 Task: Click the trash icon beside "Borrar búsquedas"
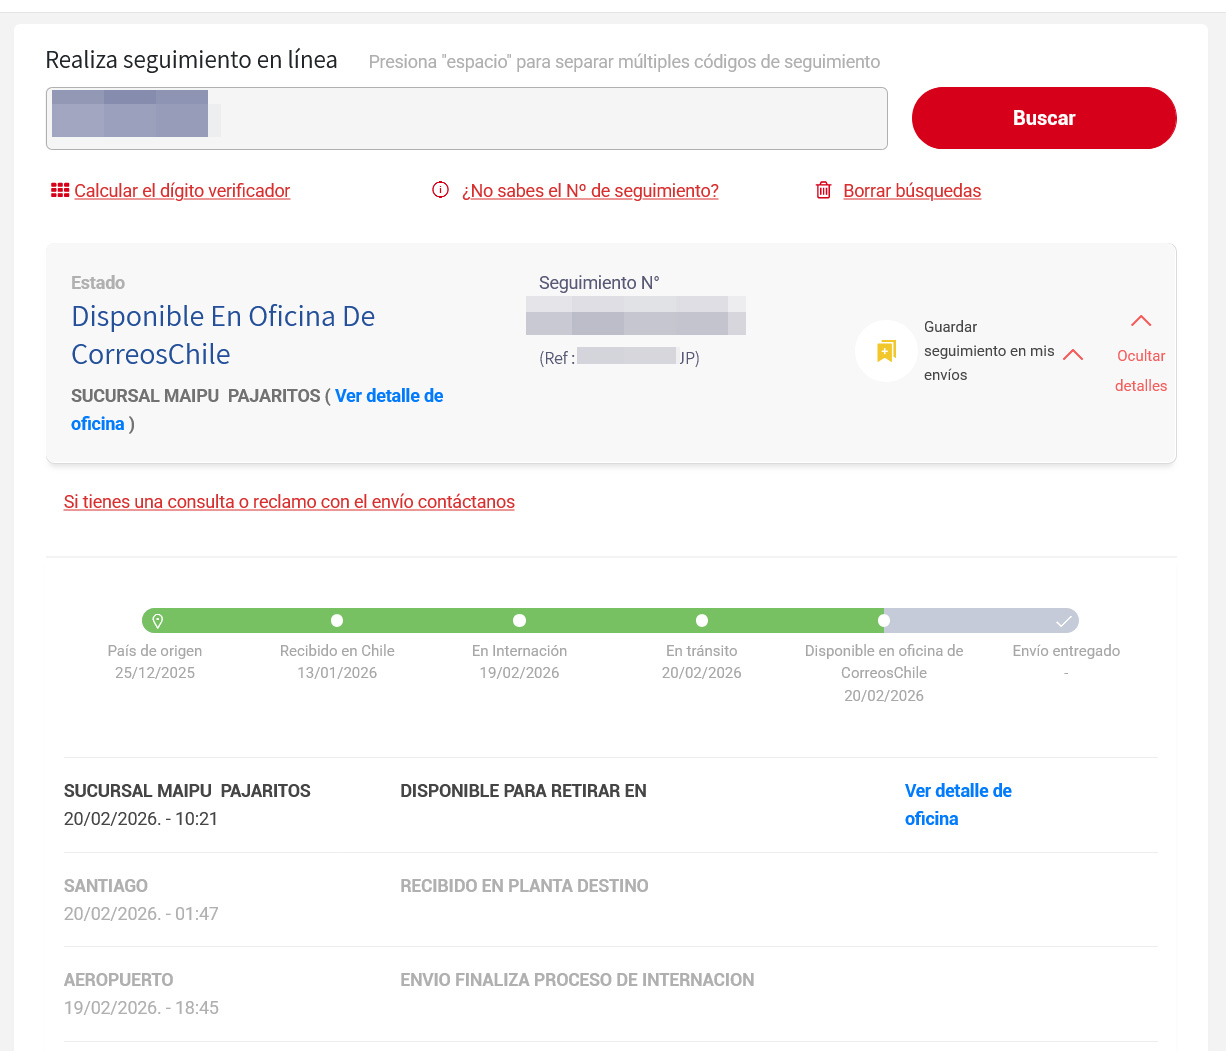(823, 190)
